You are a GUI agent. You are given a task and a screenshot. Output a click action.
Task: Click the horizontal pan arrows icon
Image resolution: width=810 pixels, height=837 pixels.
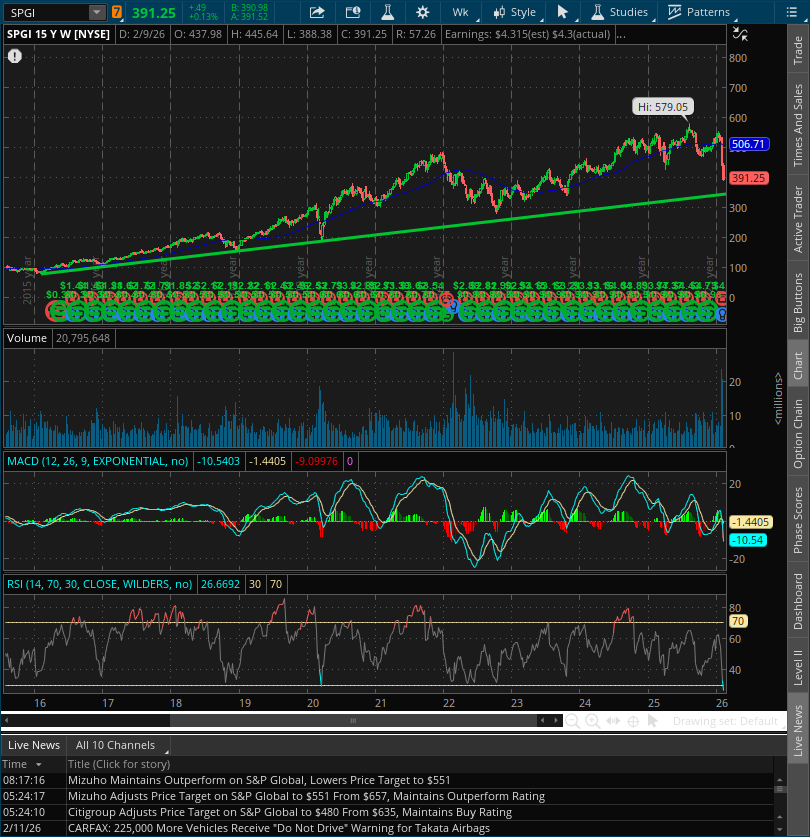pos(613,721)
